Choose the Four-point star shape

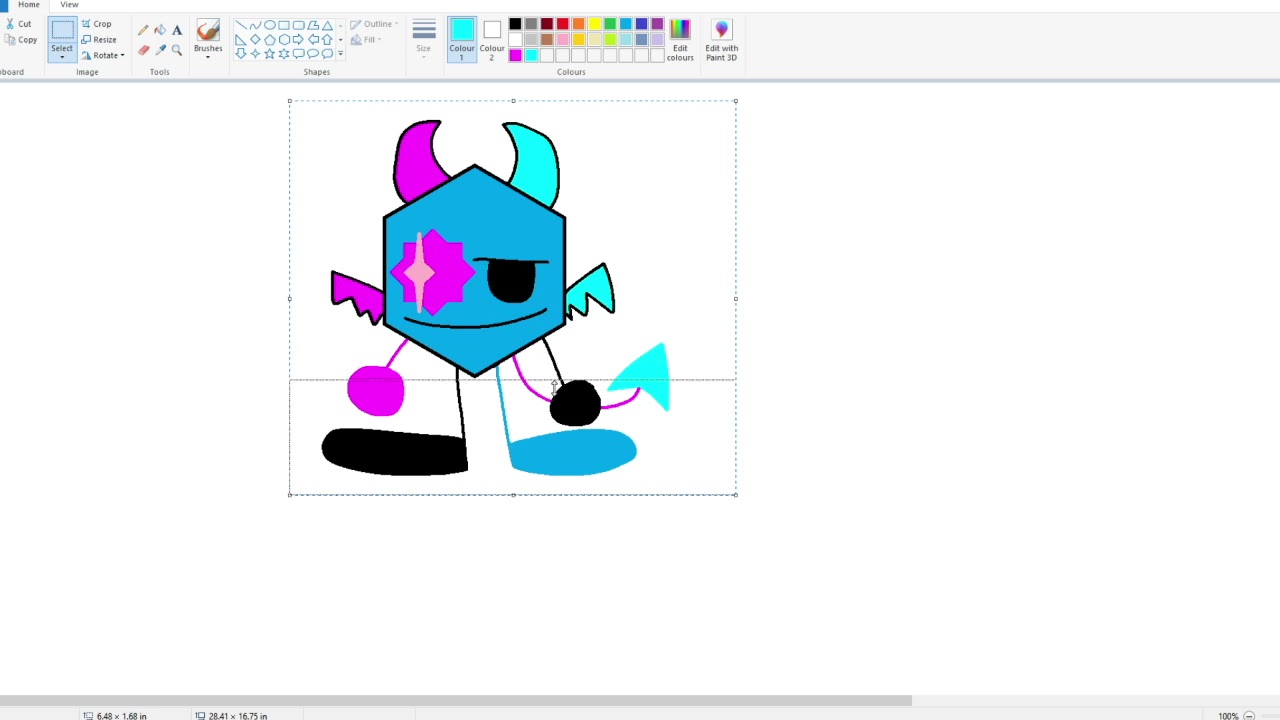click(255, 54)
